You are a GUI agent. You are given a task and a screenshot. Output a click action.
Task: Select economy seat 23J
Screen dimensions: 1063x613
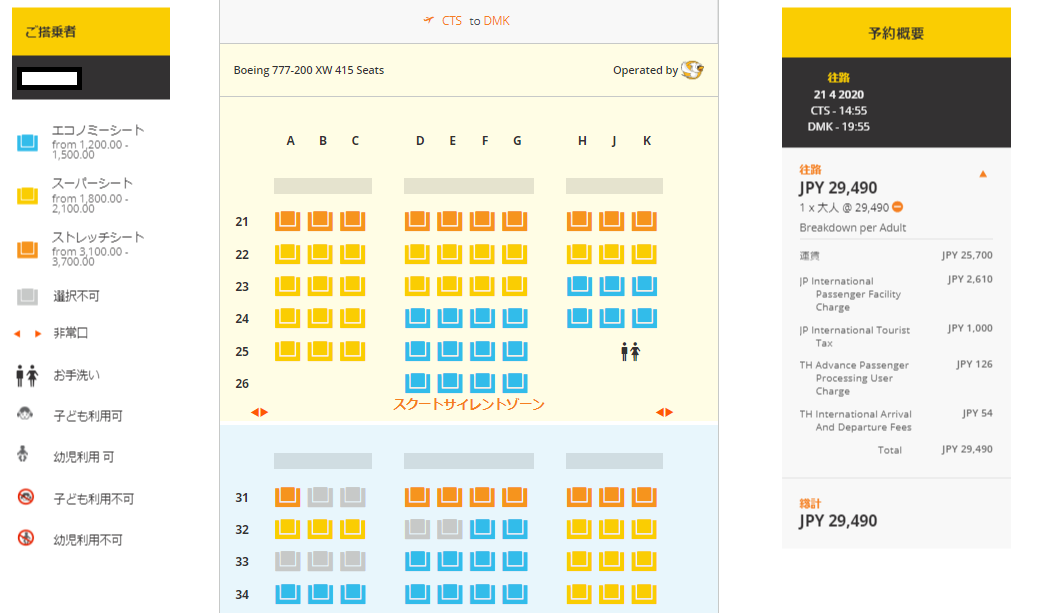tap(611, 285)
